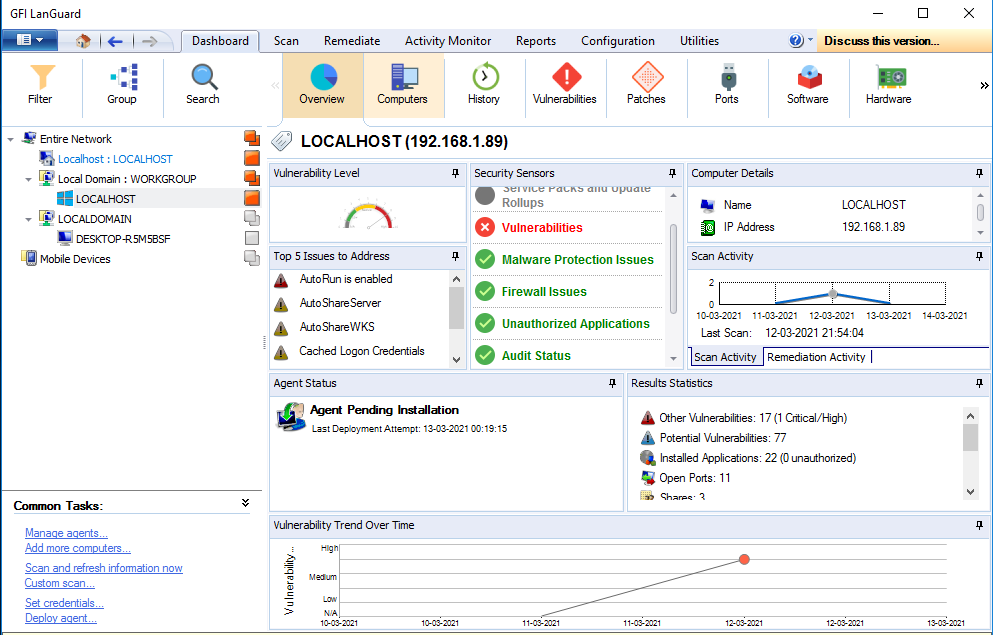Open the Patches view

647,85
